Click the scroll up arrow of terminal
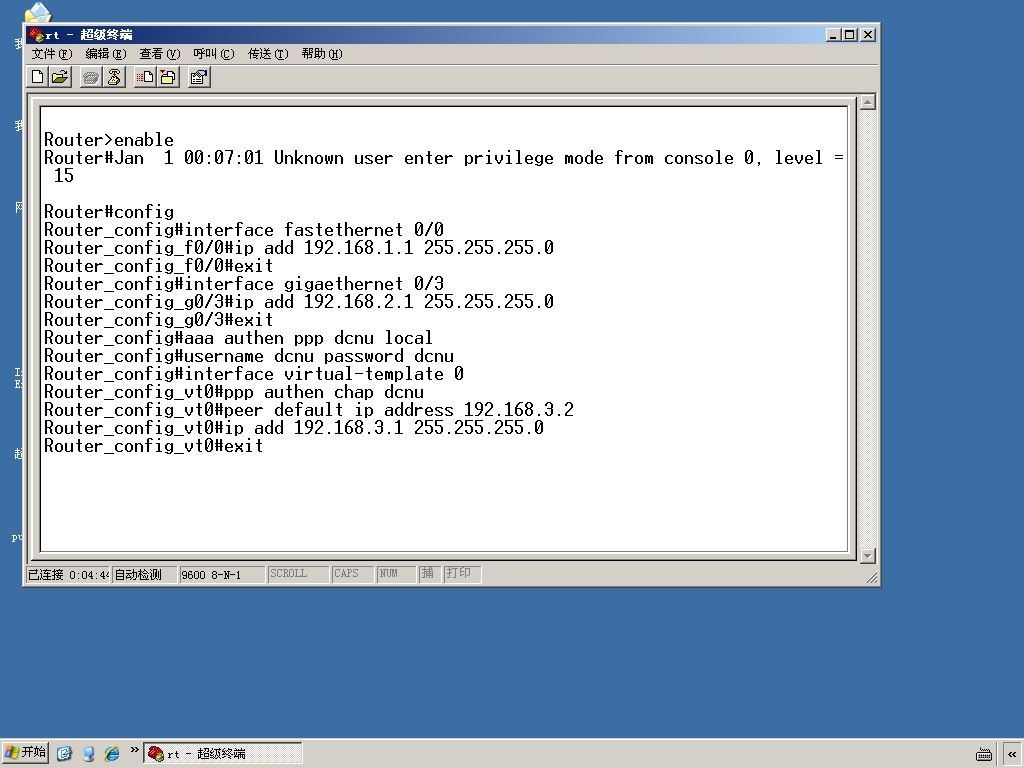Image resolution: width=1024 pixels, height=768 pixels. tap(867, 102)
